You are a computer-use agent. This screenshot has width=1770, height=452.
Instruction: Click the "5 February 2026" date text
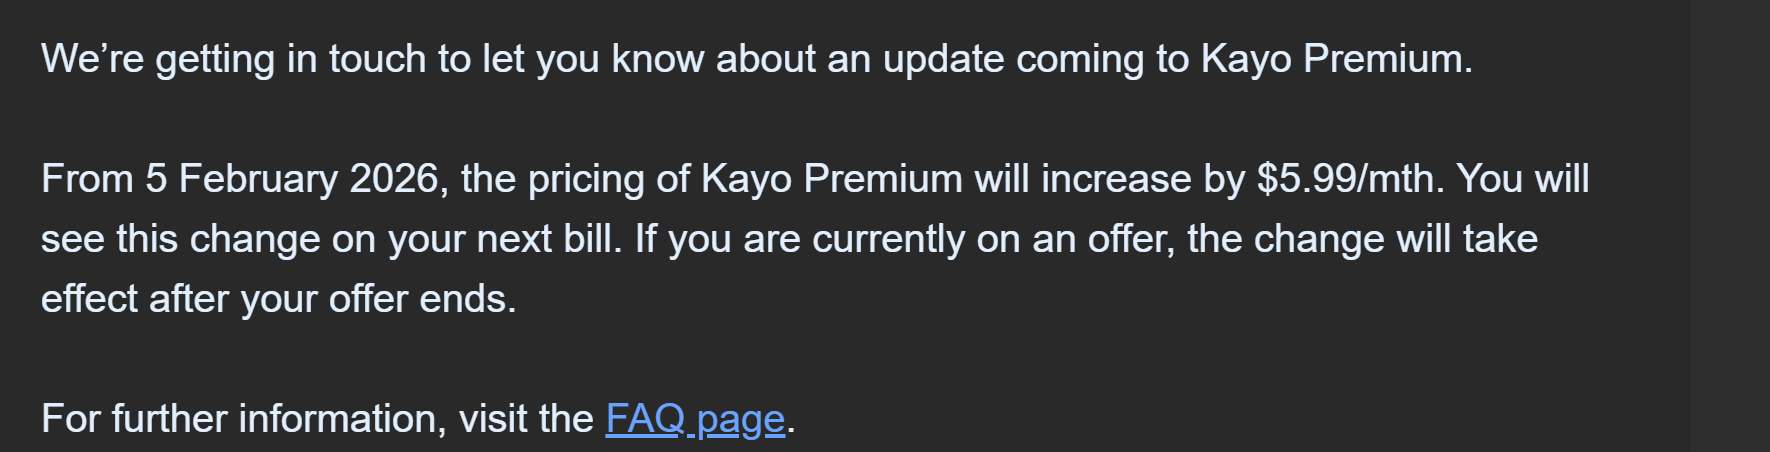pos(292,179)
